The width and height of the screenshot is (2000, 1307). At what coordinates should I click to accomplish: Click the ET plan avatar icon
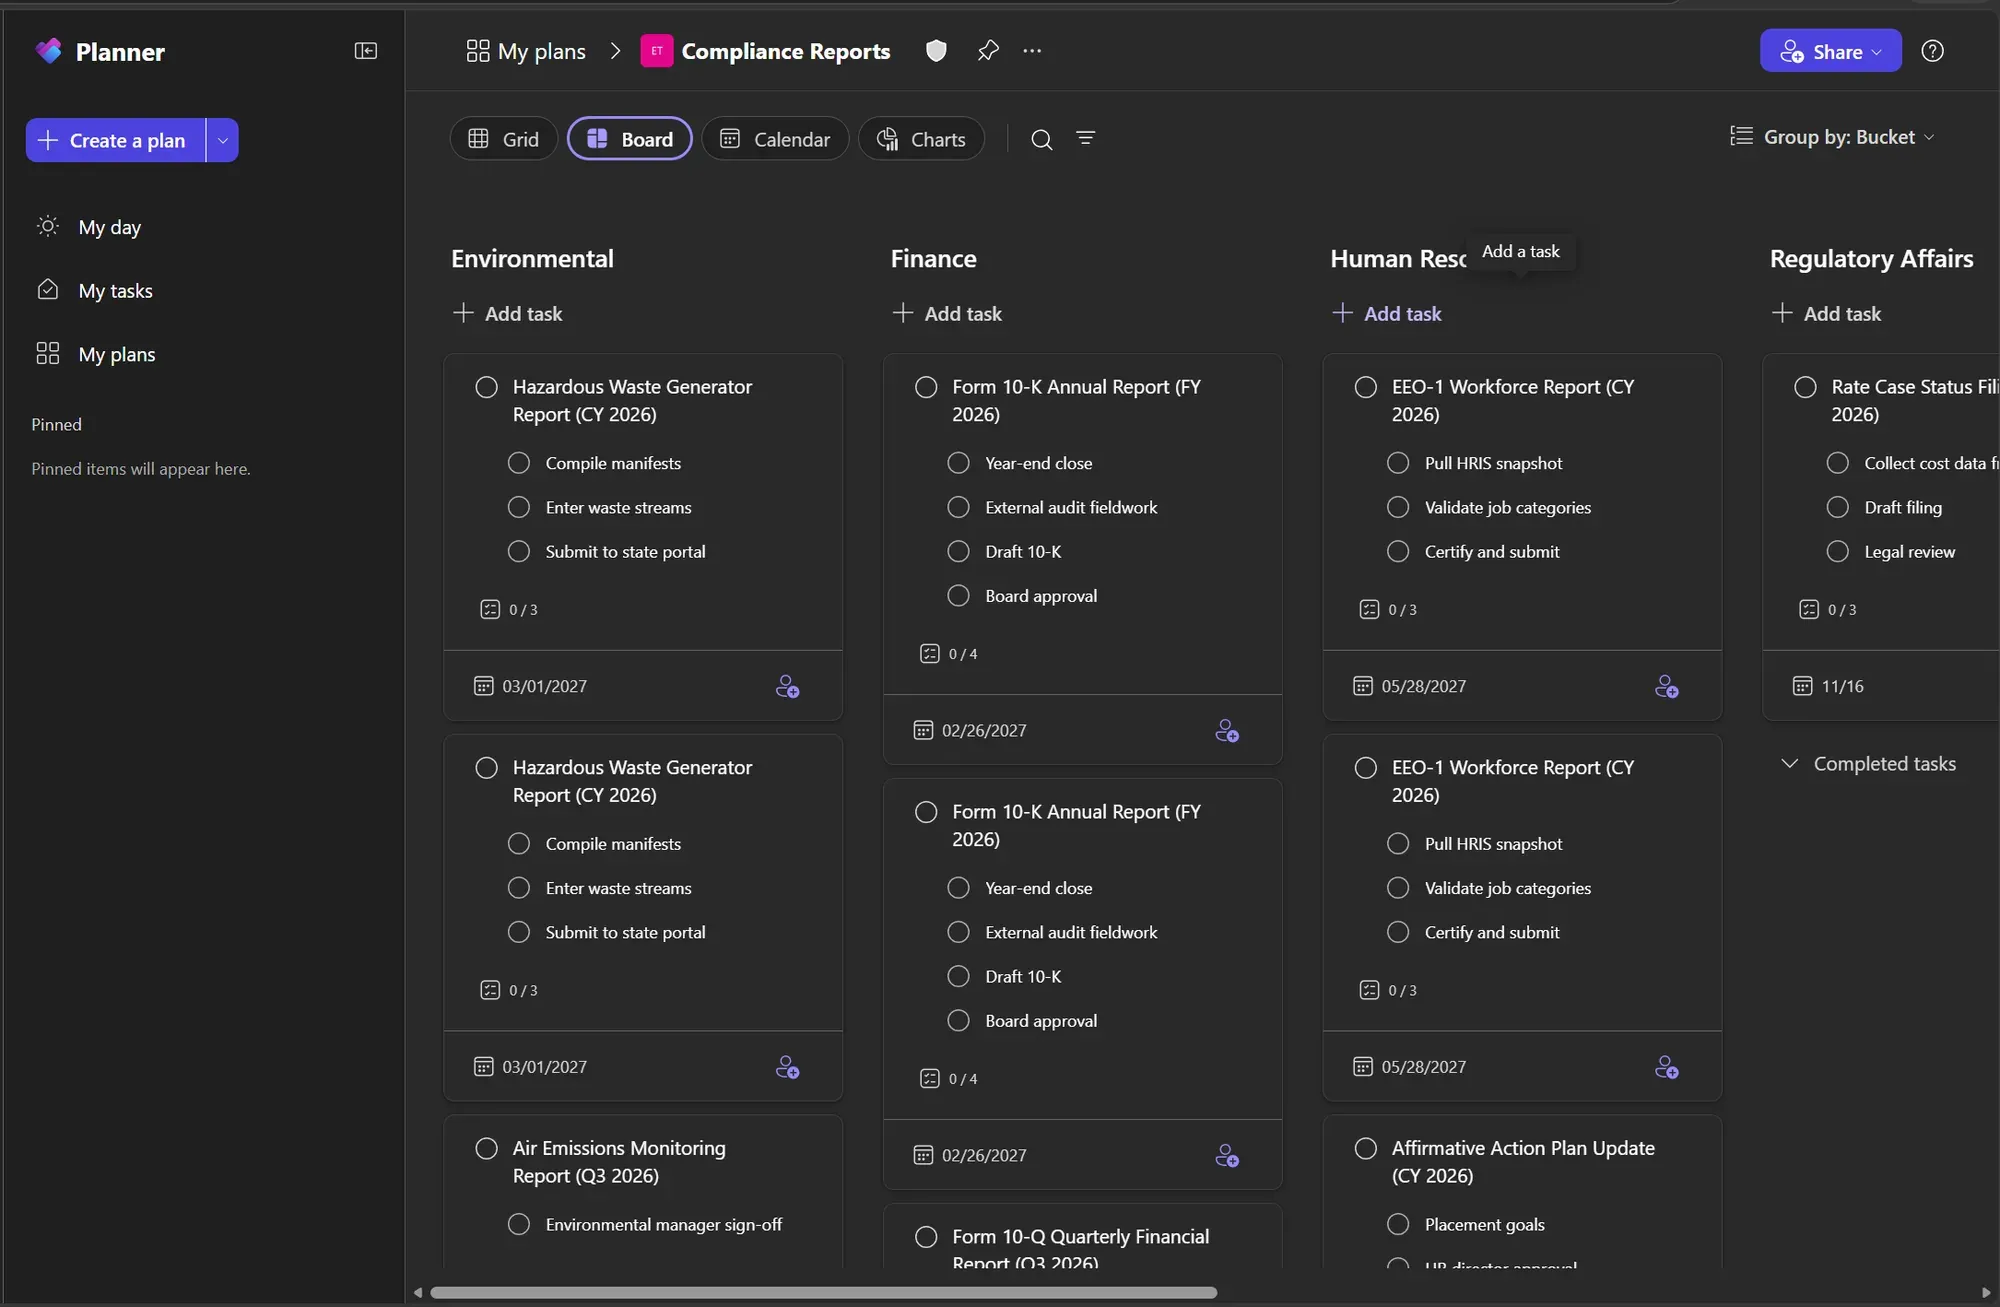pyautogui.click(x=656, y=51)
